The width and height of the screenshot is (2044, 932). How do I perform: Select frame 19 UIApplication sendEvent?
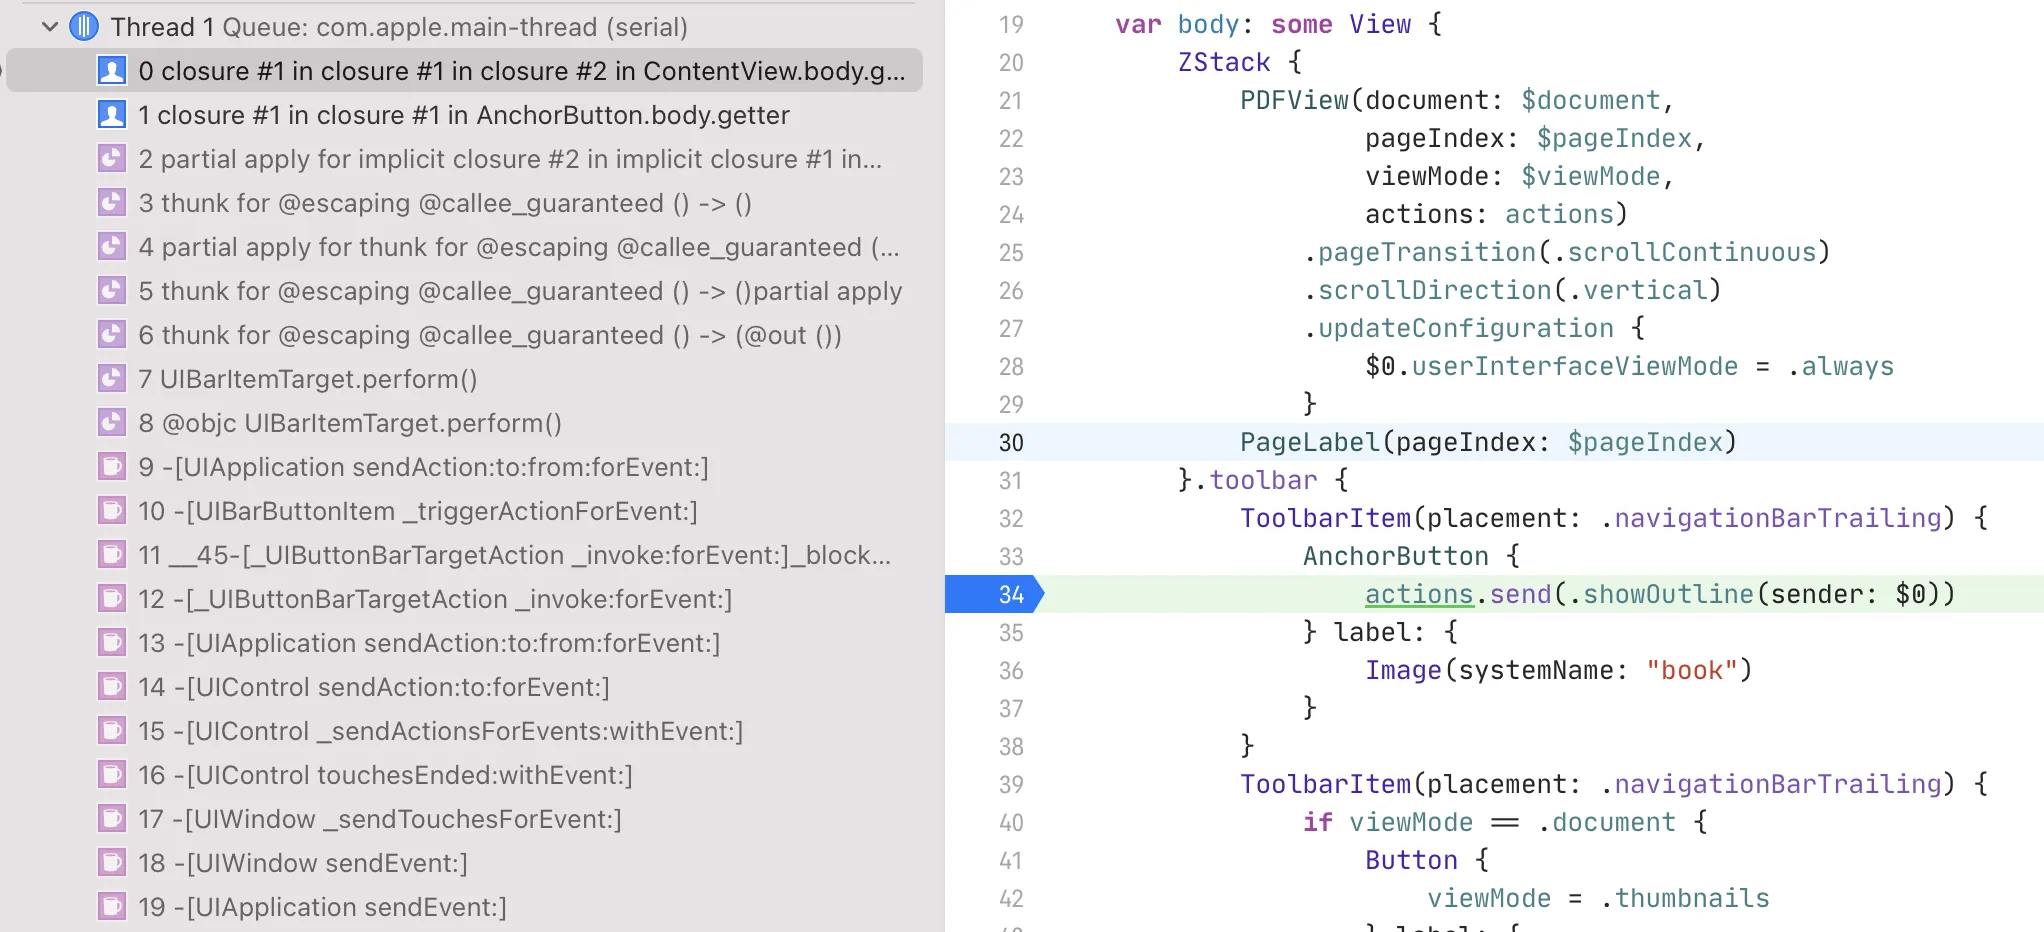coord(330,907)
